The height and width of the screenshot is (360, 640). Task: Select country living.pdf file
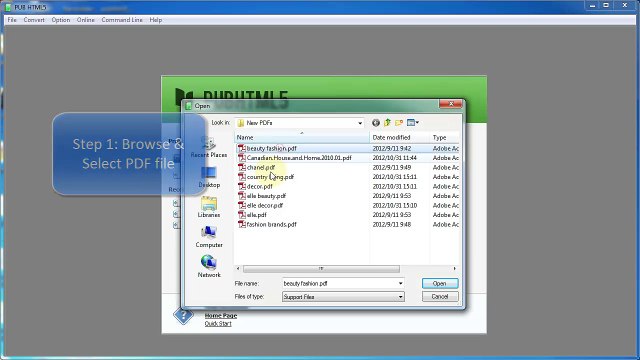point(270,177)
